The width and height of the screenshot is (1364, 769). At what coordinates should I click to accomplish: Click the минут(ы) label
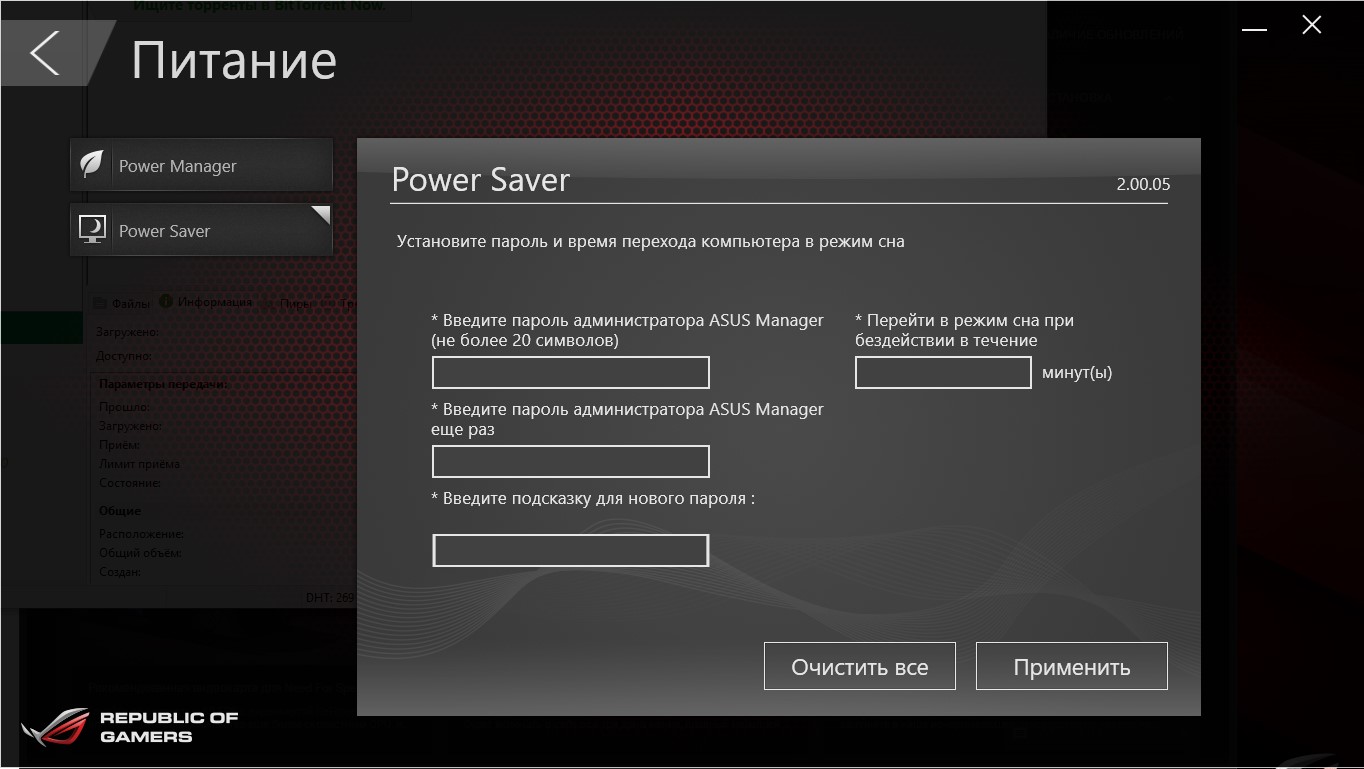point(1077,372)
